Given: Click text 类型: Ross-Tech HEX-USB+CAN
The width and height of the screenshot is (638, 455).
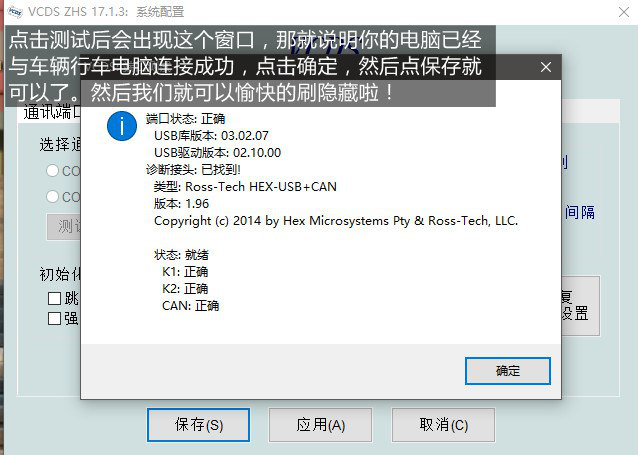Looking at the screenshot, I should click(x=245, y=186).
